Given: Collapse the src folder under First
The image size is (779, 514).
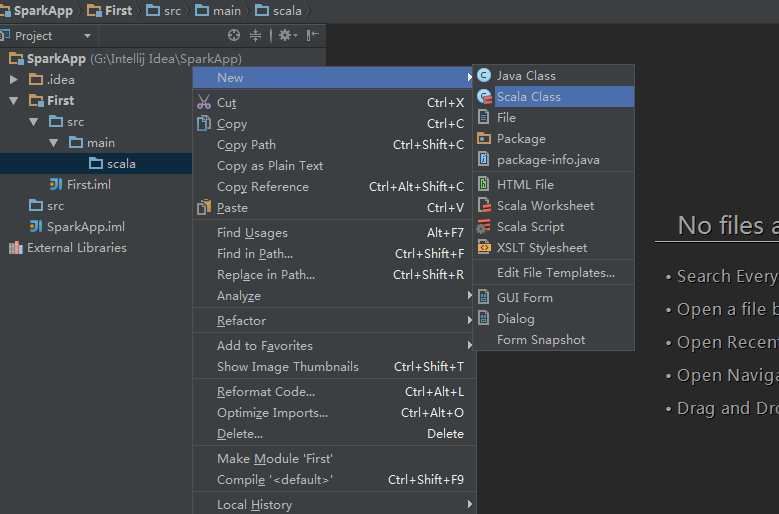Looking at the screenshot, I should click(x=34, y=122).
